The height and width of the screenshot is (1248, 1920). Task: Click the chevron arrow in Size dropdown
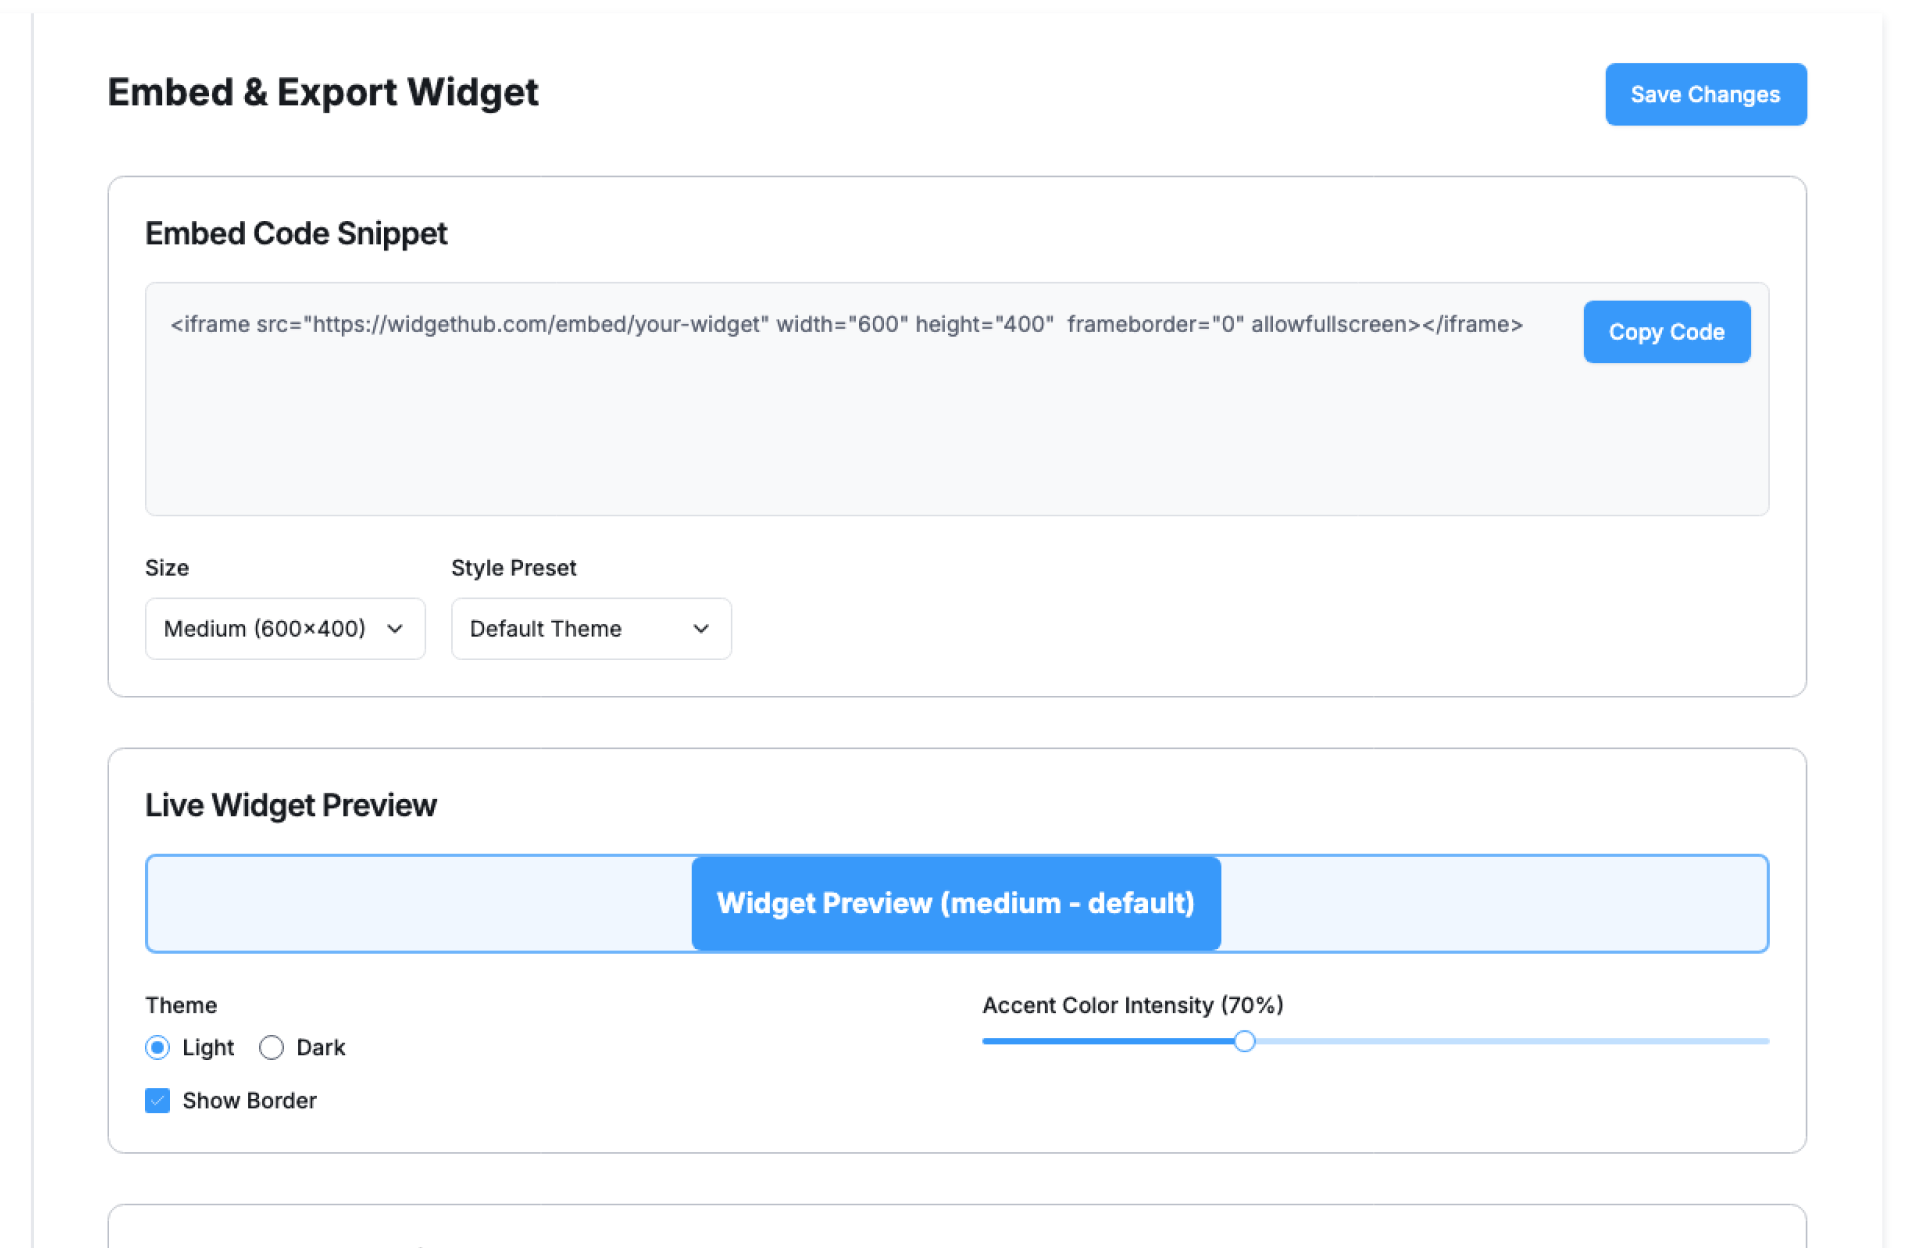(x=395, y=629)
